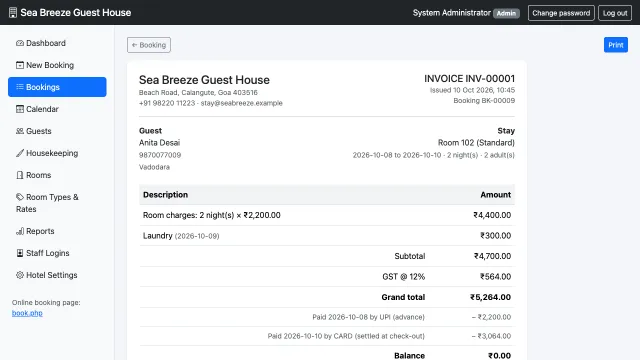Click the Guests people icon
The width and height of the screenshot is (640, 360).
[20, 131]
